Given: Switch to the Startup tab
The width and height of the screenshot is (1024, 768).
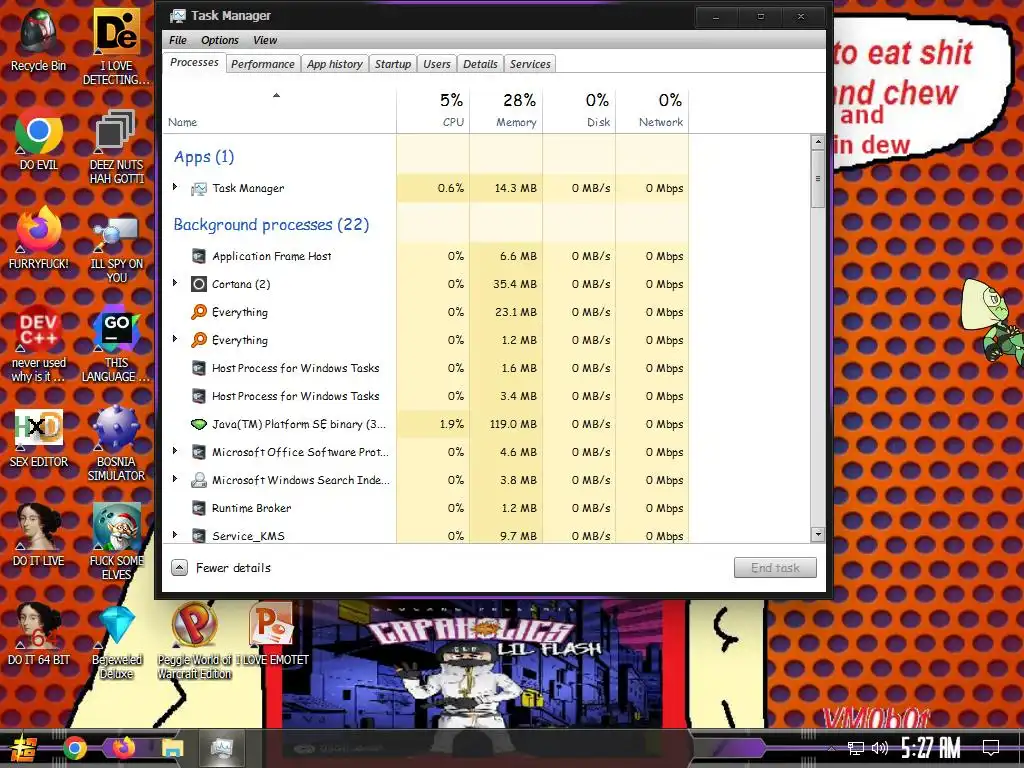Looking at the screenshot, I should coord(392,64).
